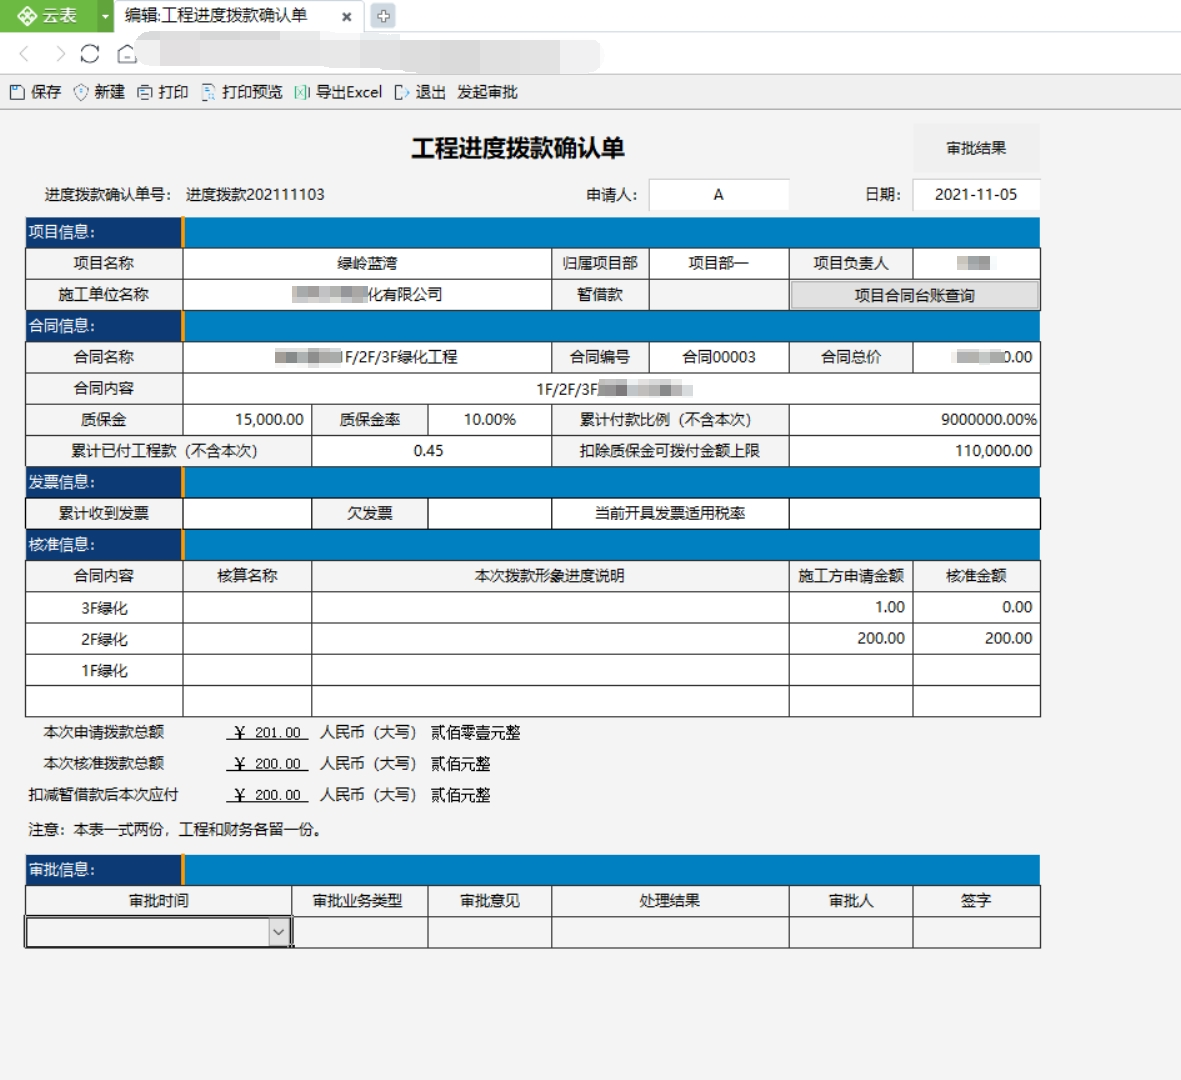1181x1080 pixels.
Task: Click the 合同信息 section header
Action: coord(104,325)
